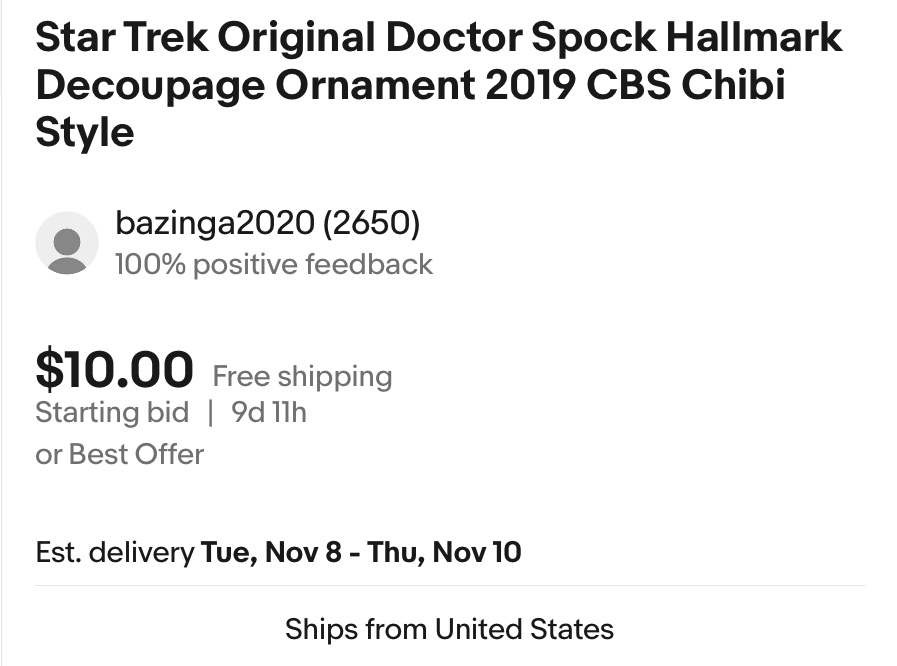Click the vertical bar after Starting bid
Image resolution: width=897 pixels, height=666 pixels.
(x=211, y=412)
